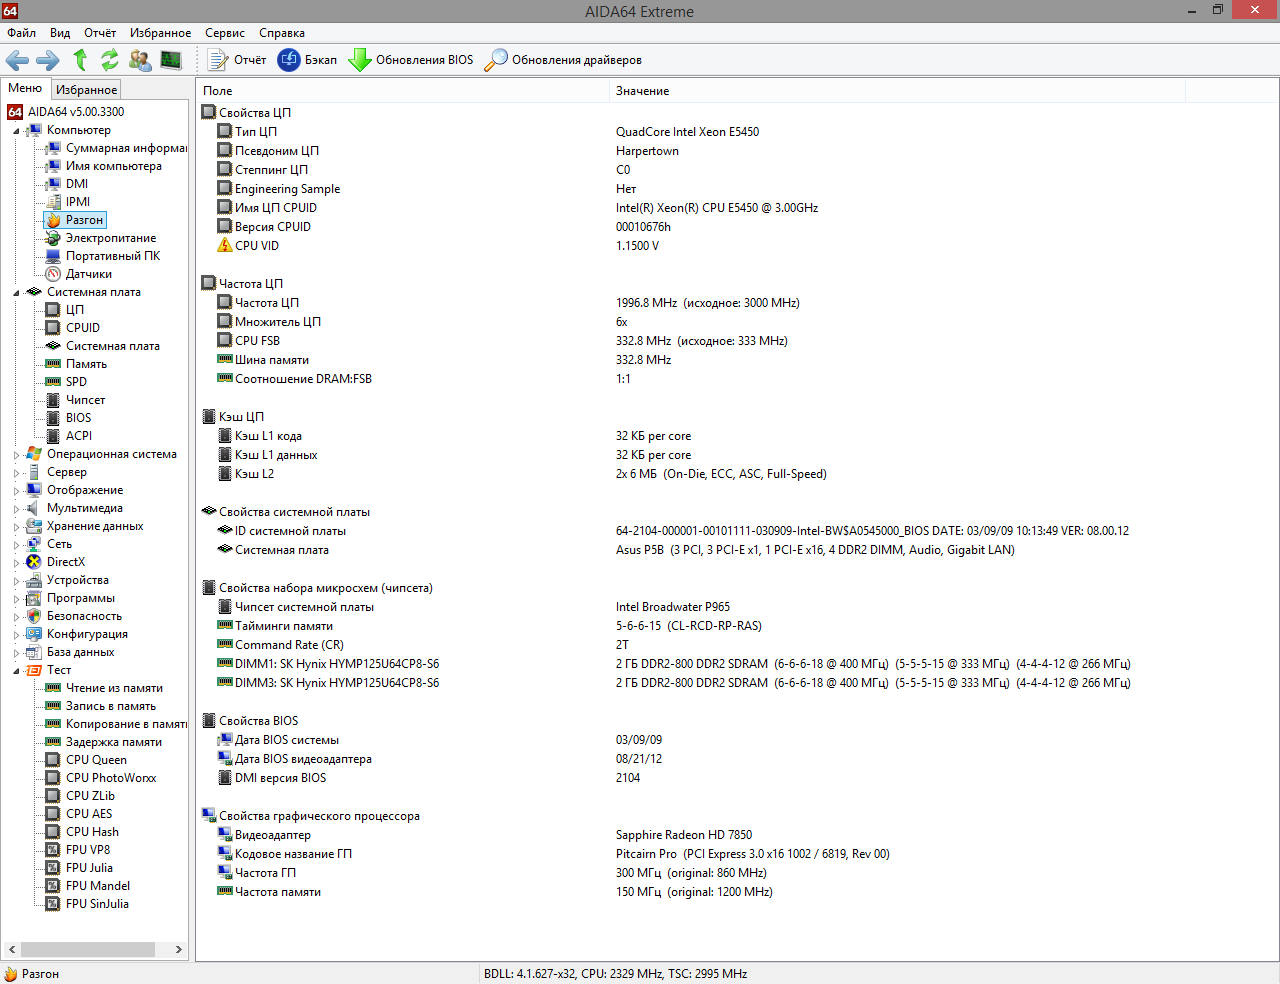Click the Множитель ЦП row
The height and width of the screenshot is (984, 1280).
[x=737, y=322]
